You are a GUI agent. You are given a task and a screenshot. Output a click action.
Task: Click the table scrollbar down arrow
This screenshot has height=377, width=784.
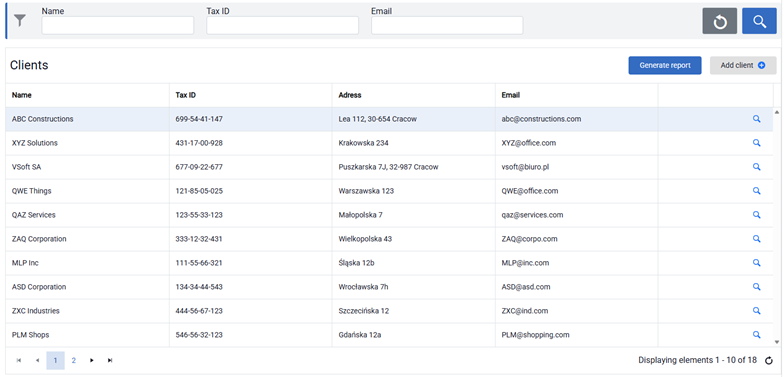[x=777, y=342]
